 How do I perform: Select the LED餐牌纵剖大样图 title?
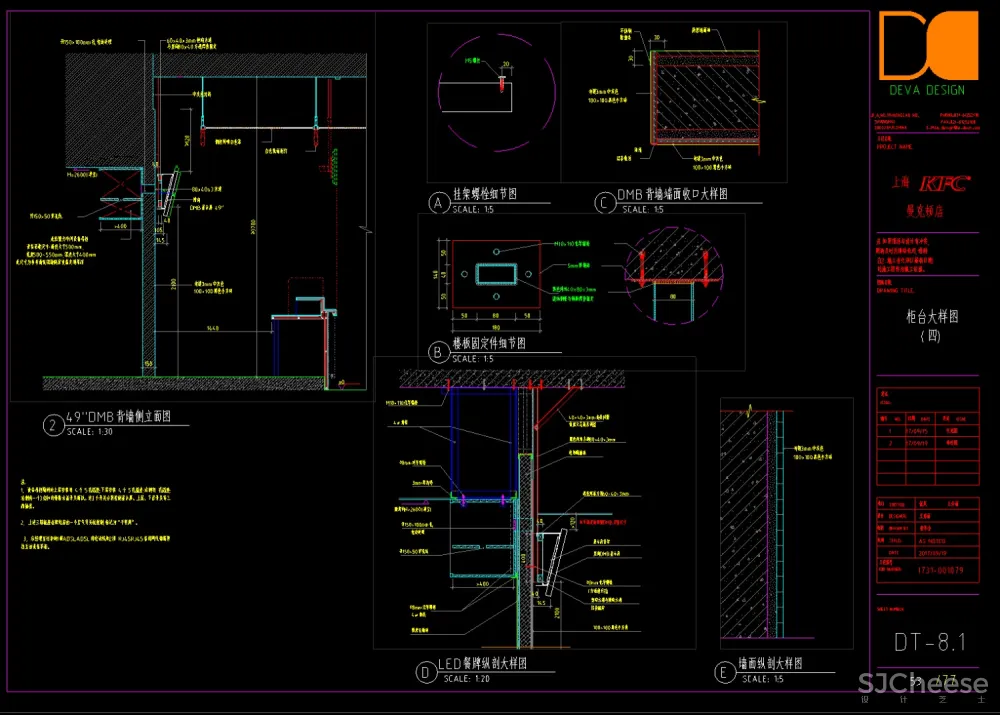coord(482,664)
